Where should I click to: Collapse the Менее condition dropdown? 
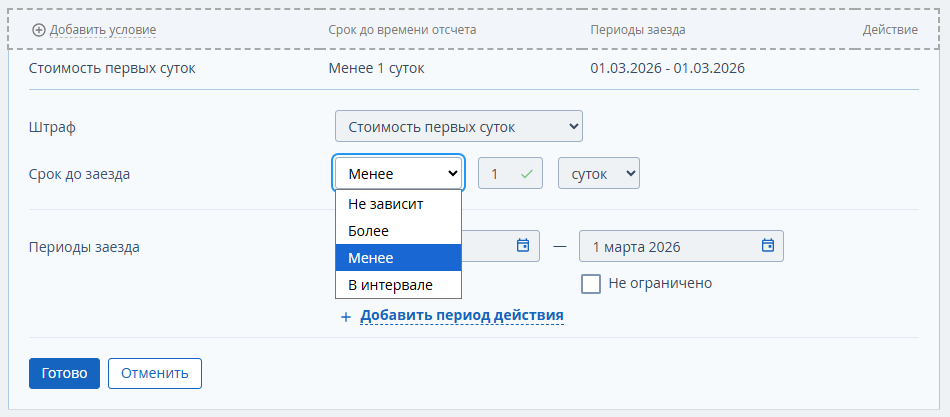(x=398, y=174)
